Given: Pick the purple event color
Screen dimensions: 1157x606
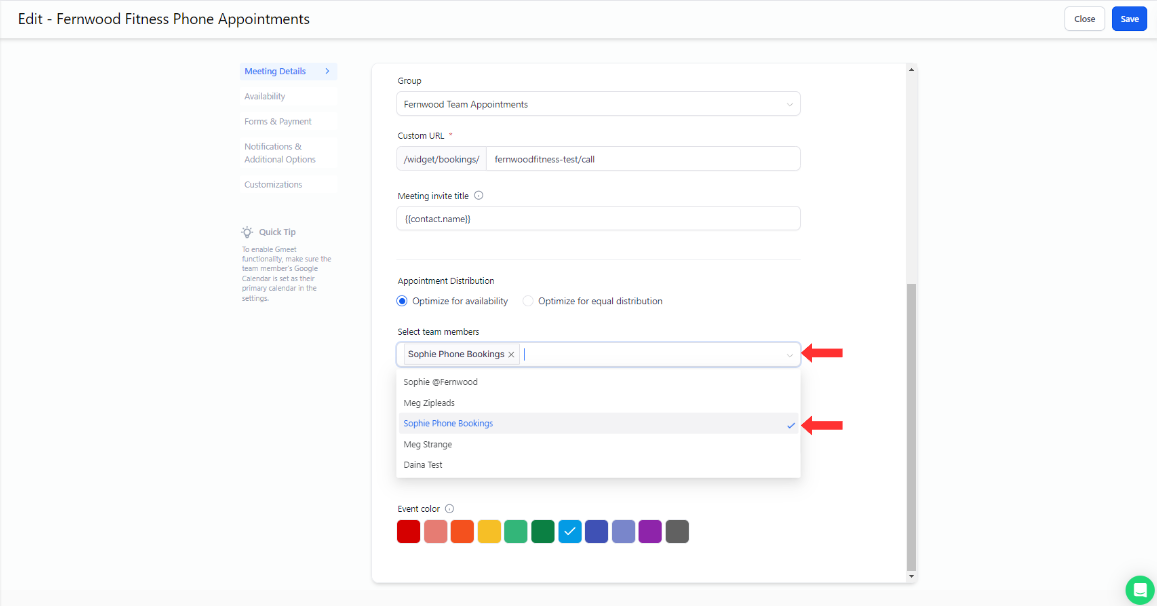Looking at the screenshot, I should (x=650, y=531).
